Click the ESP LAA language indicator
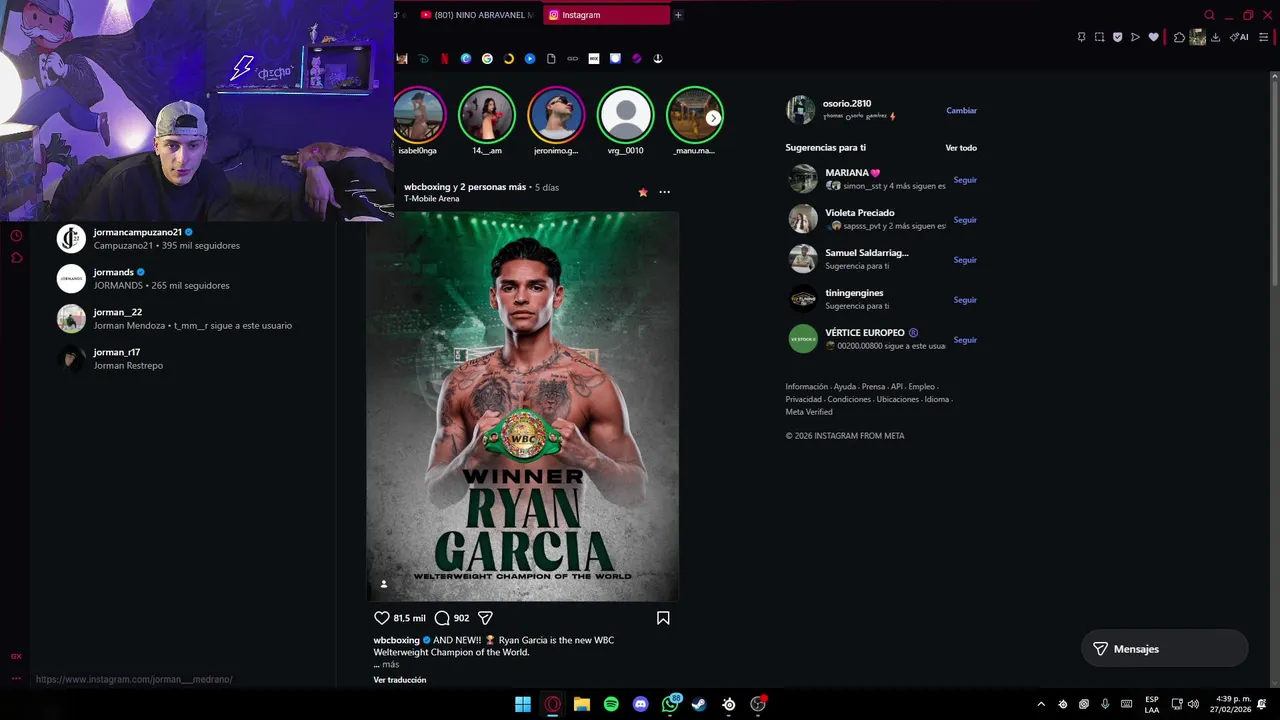 (1152, 704)
